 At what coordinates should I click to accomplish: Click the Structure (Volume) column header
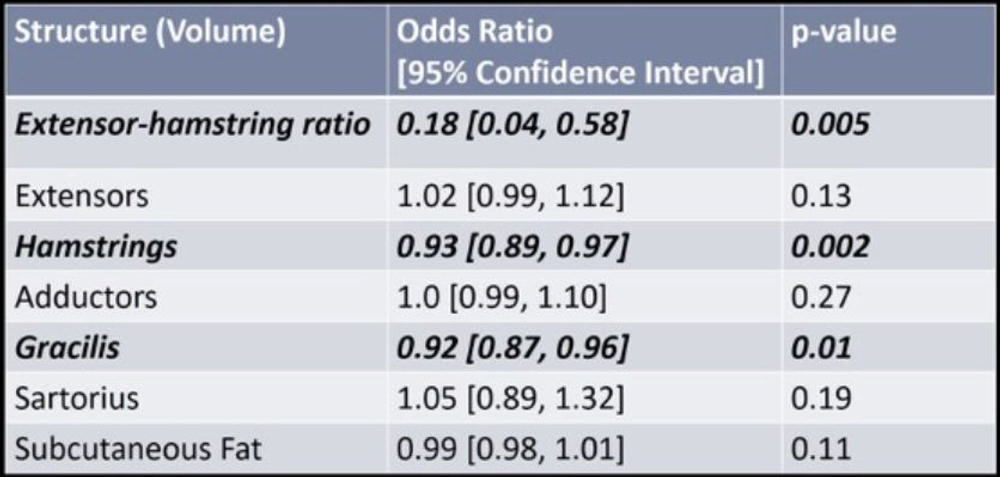pos(152,32)
